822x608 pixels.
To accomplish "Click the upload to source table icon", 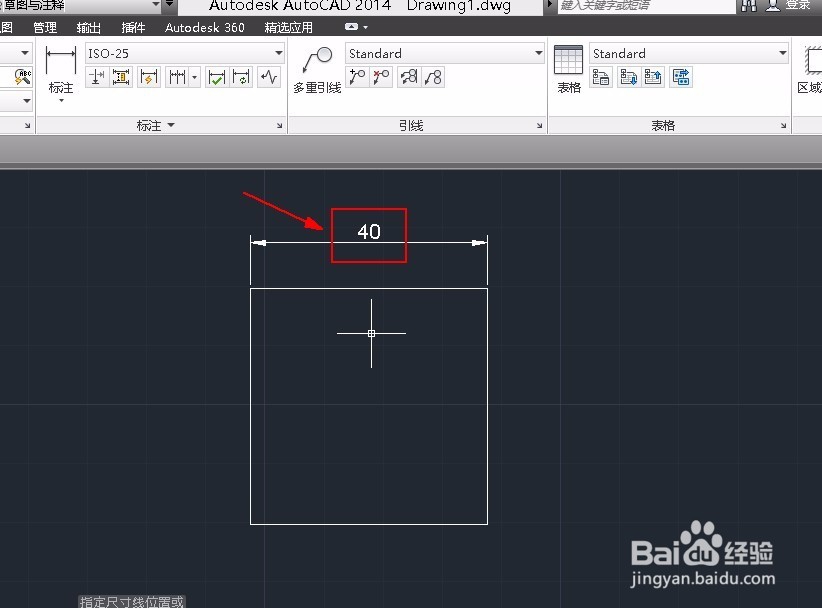I will (653, 78).
